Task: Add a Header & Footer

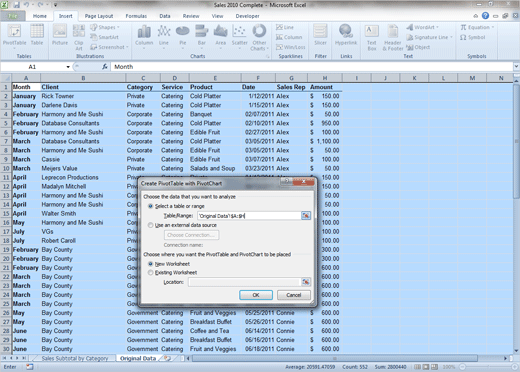Action: coord(393,37)
